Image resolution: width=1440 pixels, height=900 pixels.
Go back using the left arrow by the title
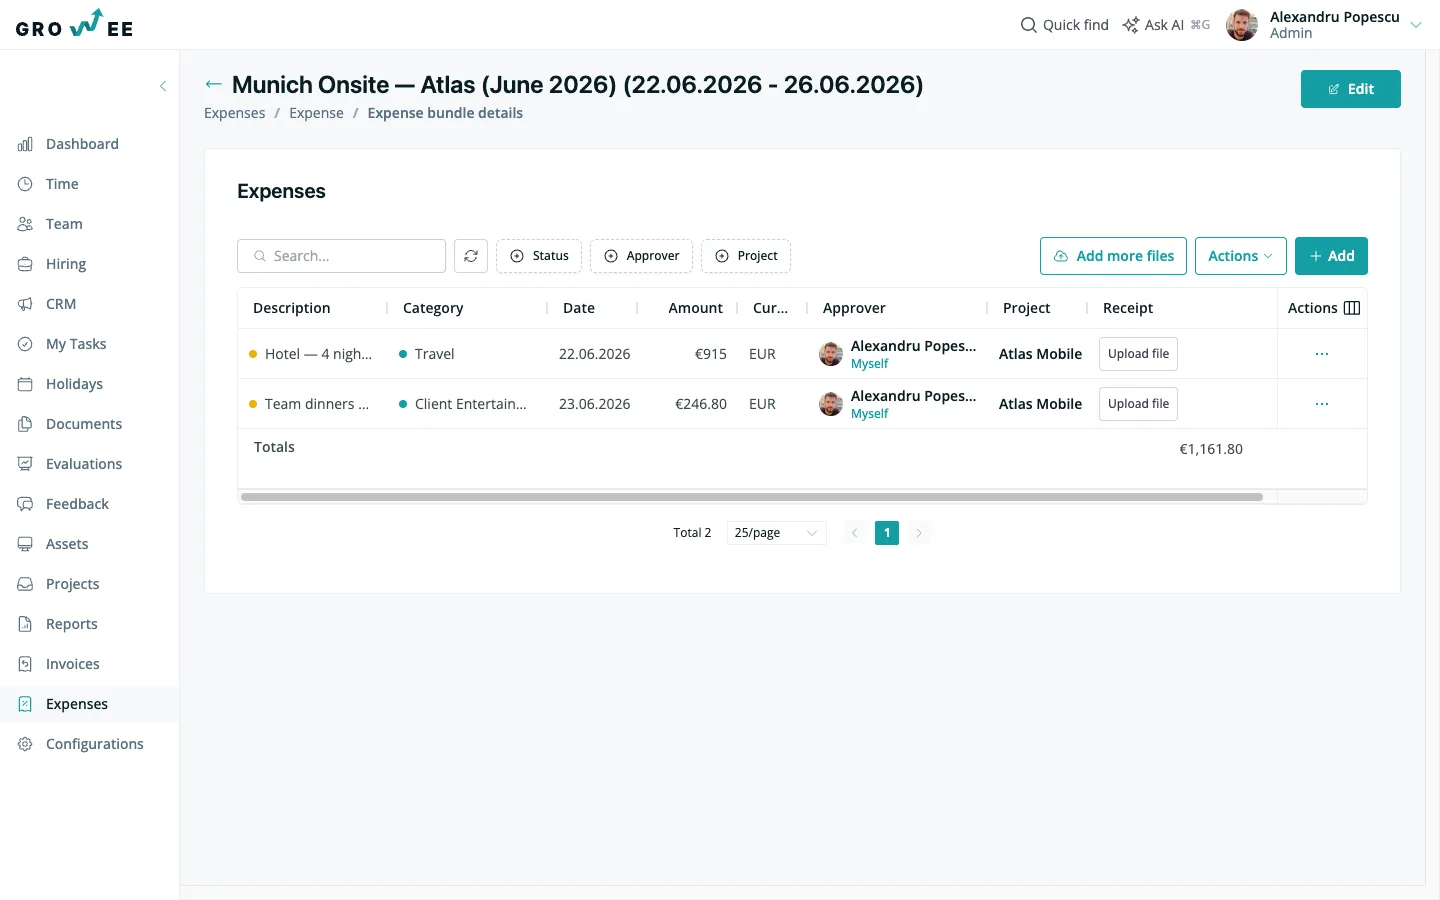213,85
